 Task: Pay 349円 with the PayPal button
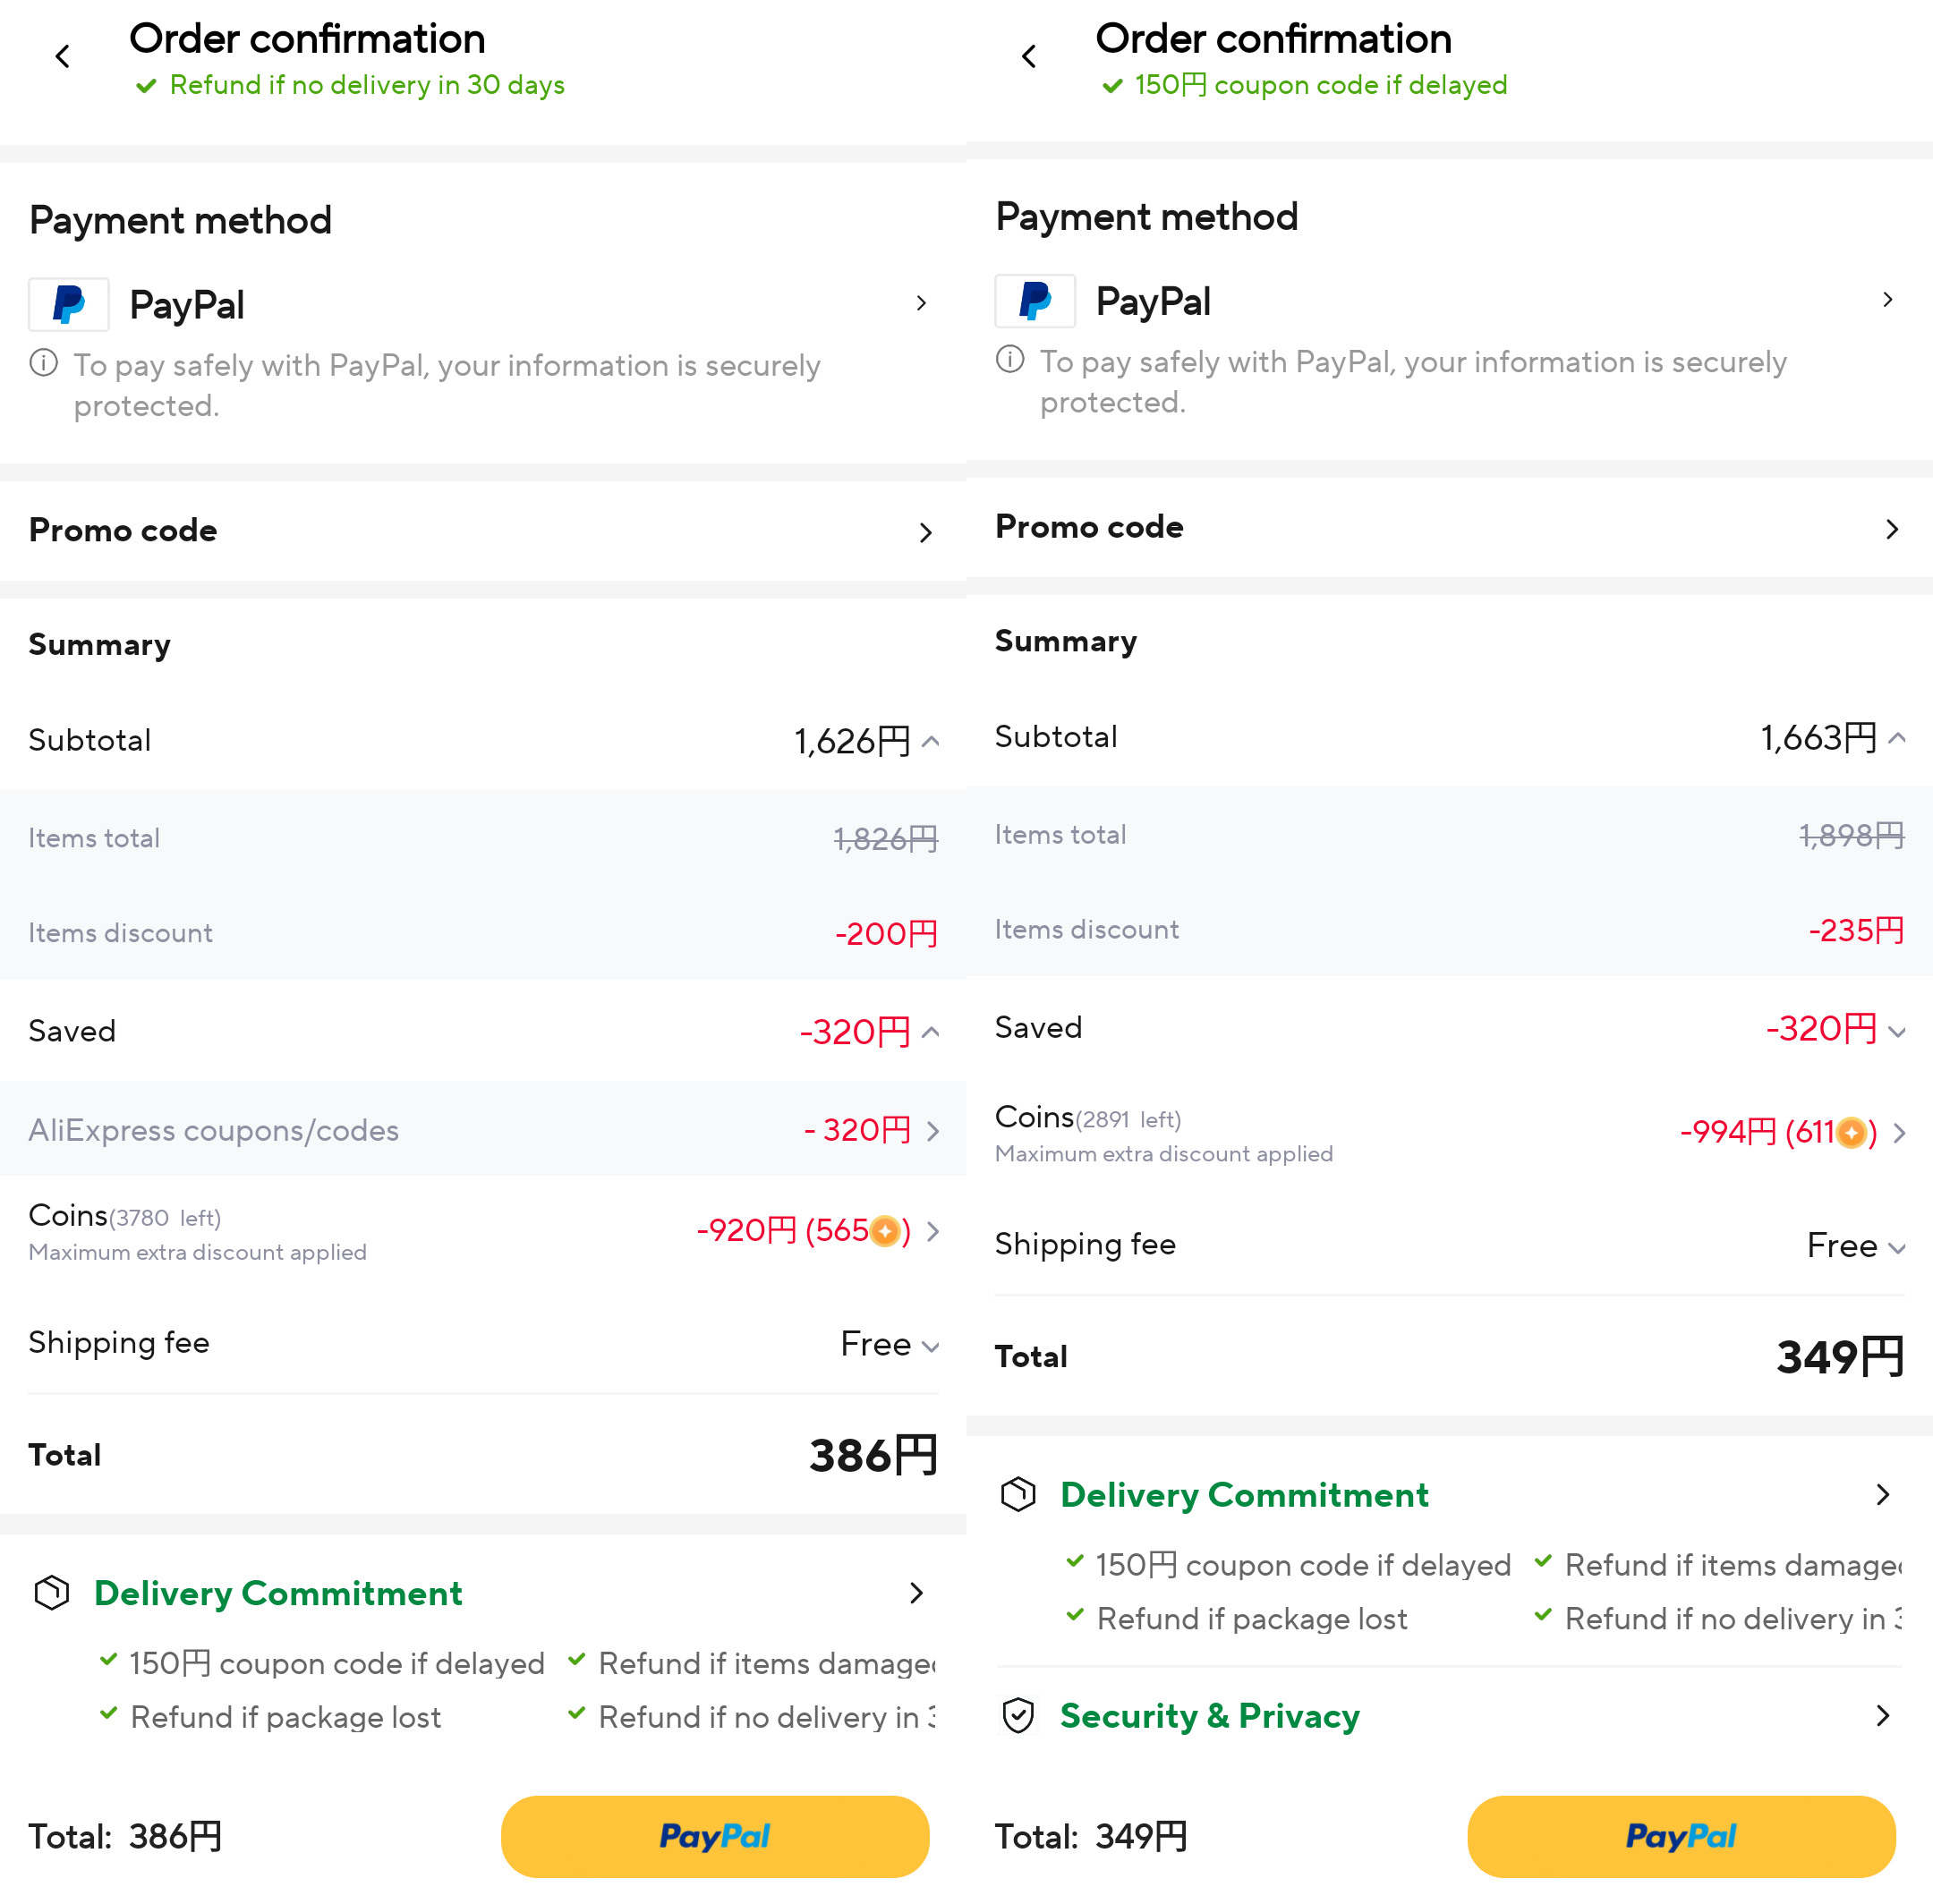point(1682,1836)
